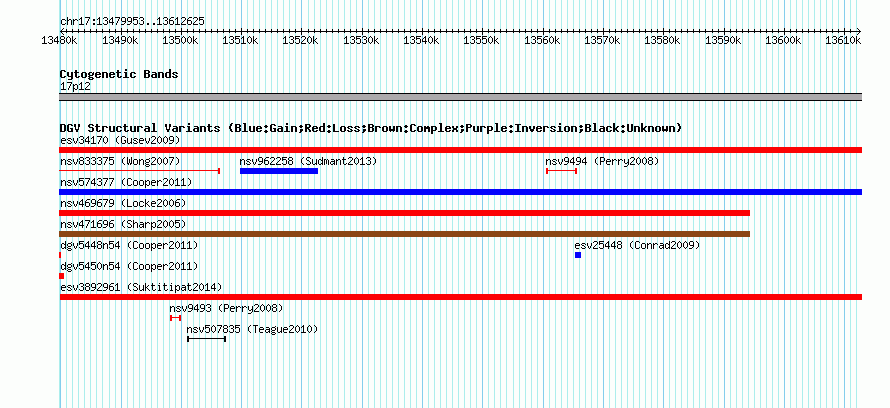
Task: Click the chr17:13479953..13612625 region label
Action: tap(132, 22)
